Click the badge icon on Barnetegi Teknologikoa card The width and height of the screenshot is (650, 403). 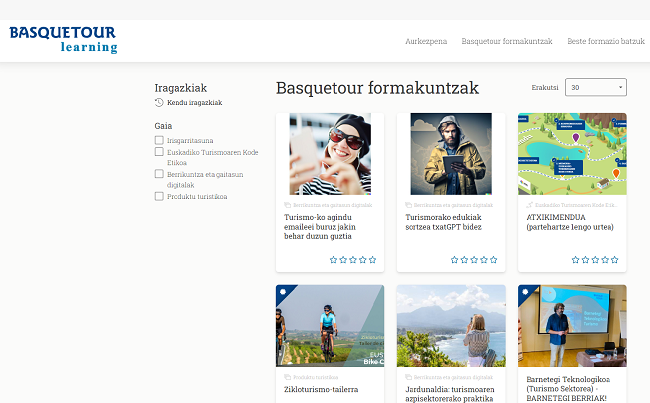point(526,293)
